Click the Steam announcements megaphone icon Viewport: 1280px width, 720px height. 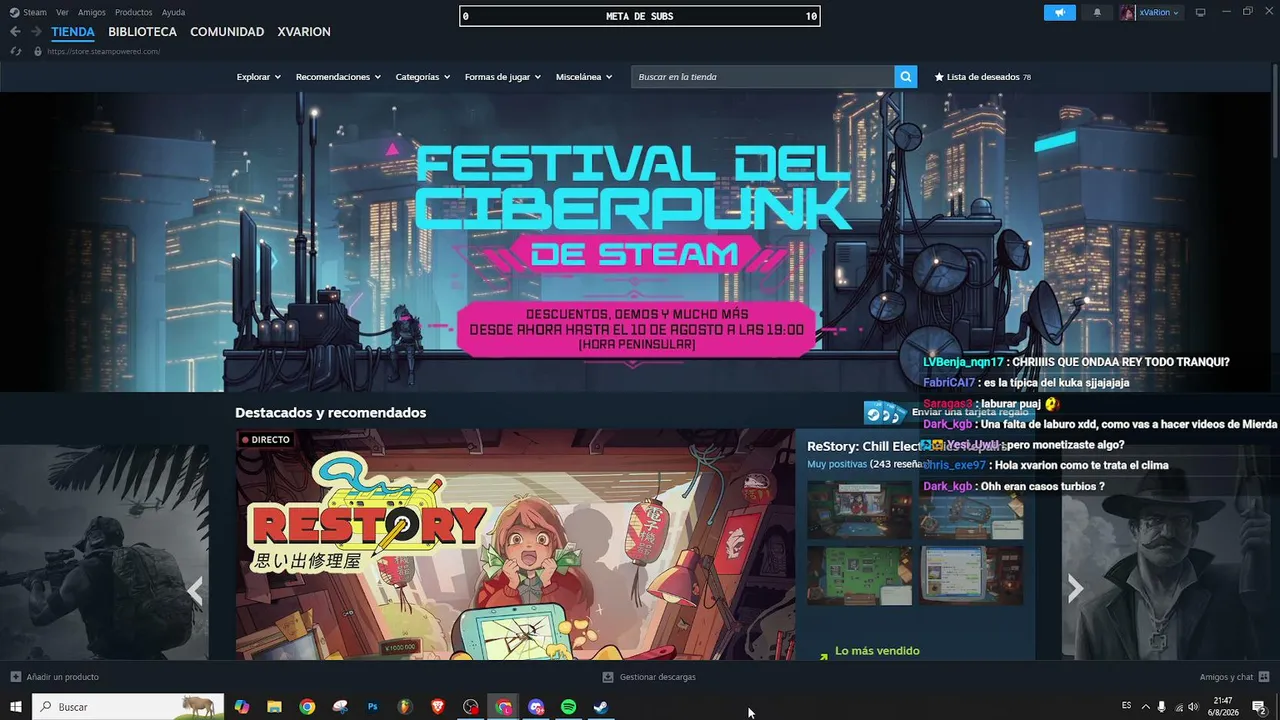[x=1060, y=13]
